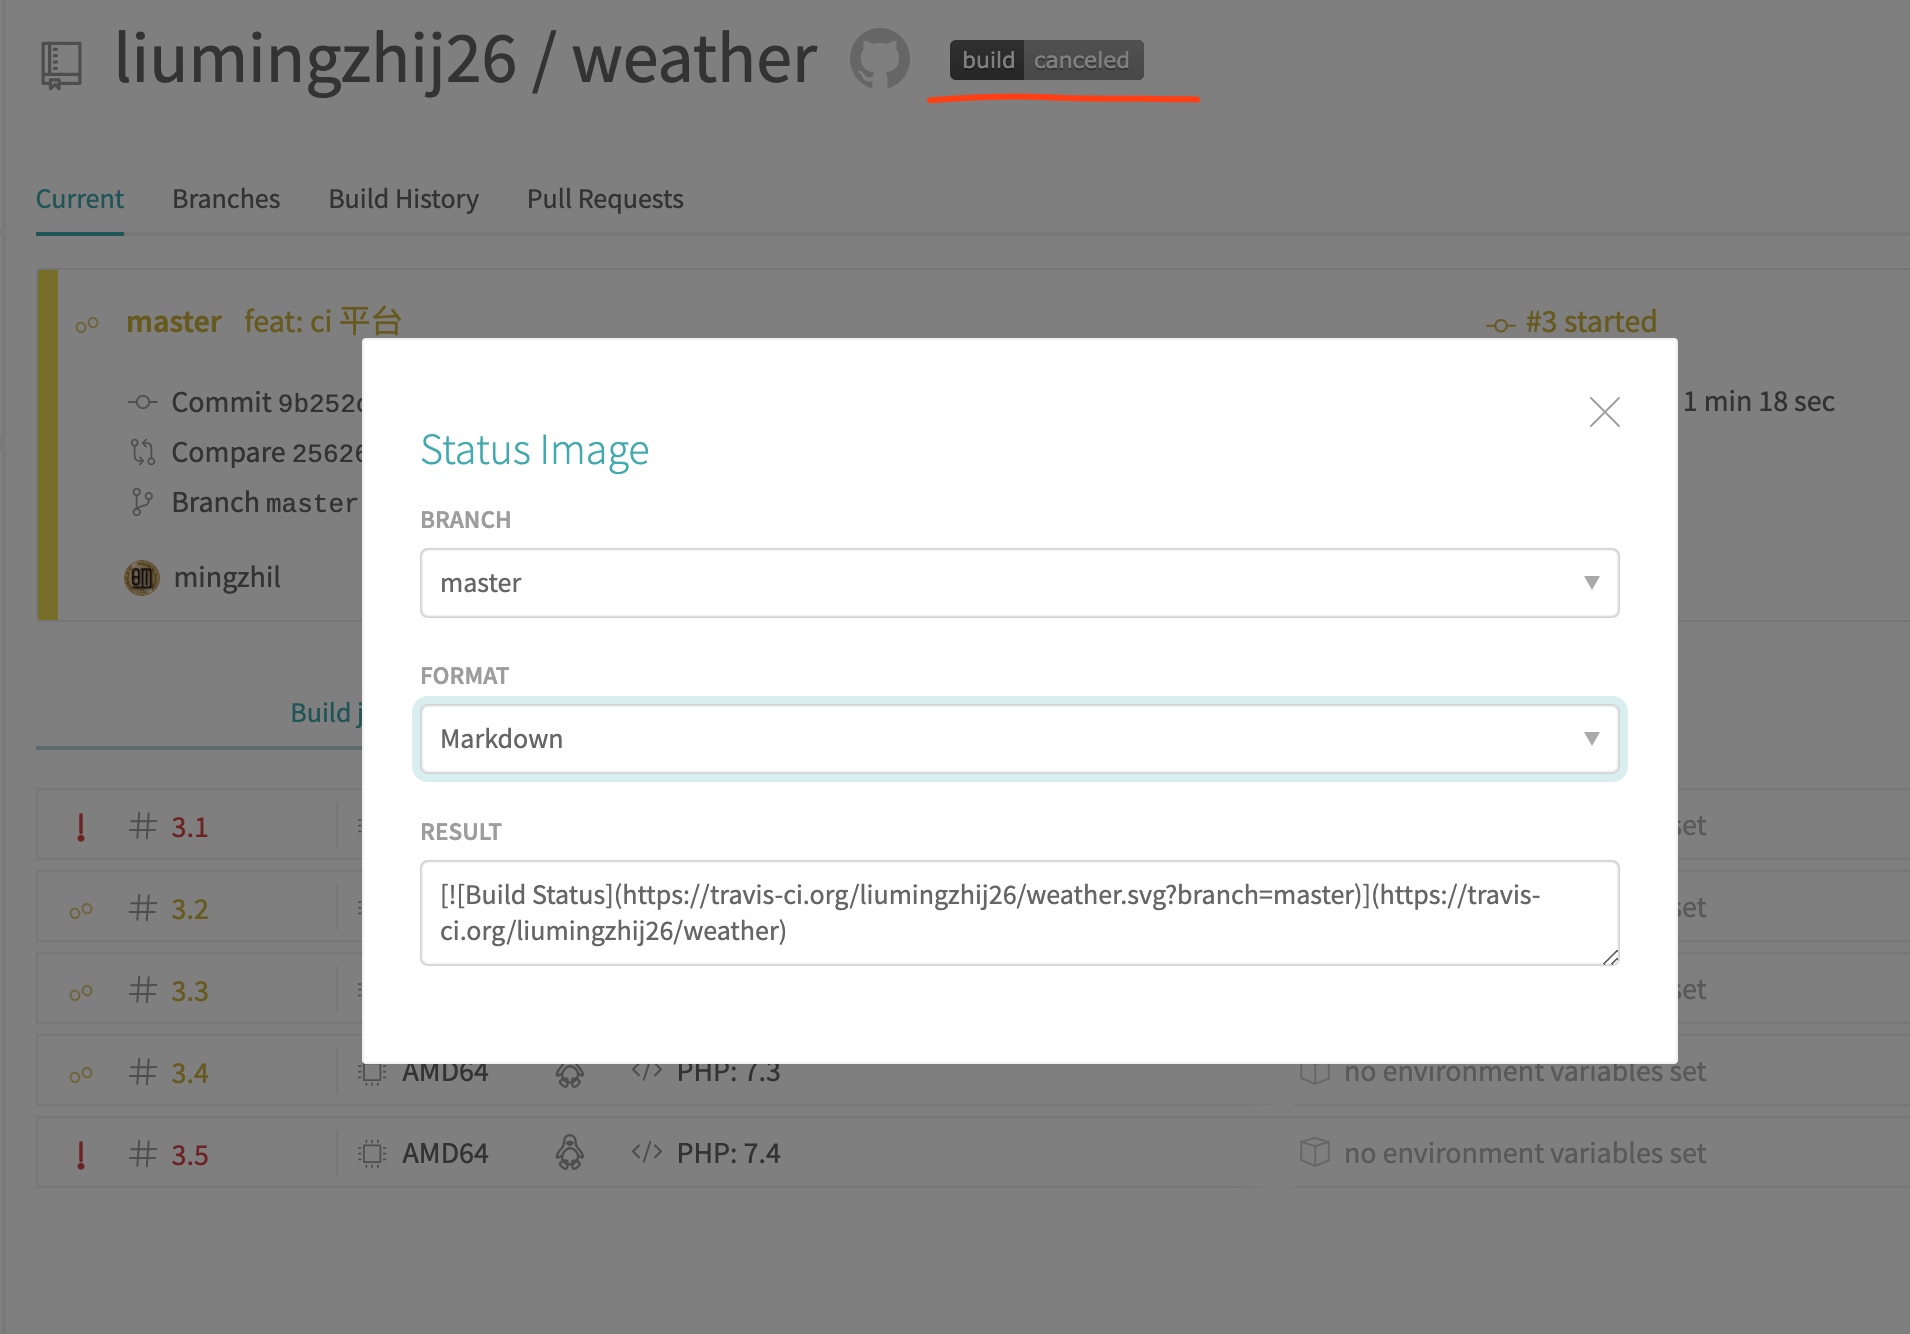Click the running status icon on job 3.3

click(81, 993)
